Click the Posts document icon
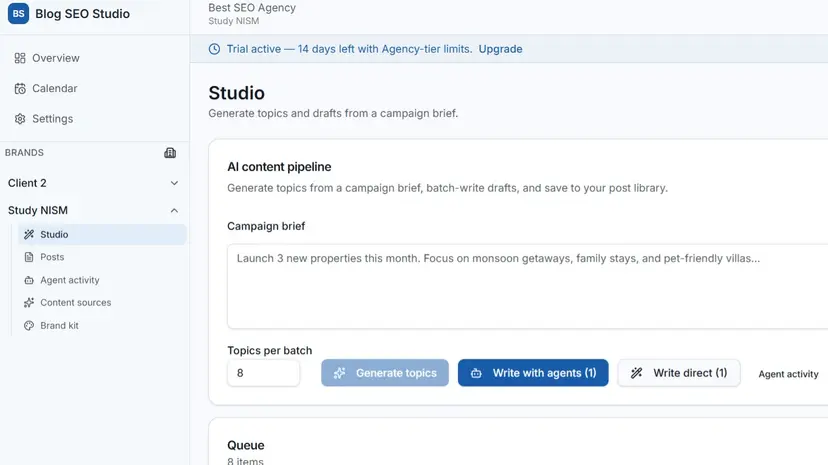This screenshot has height=465, width=828. [29, 257]
